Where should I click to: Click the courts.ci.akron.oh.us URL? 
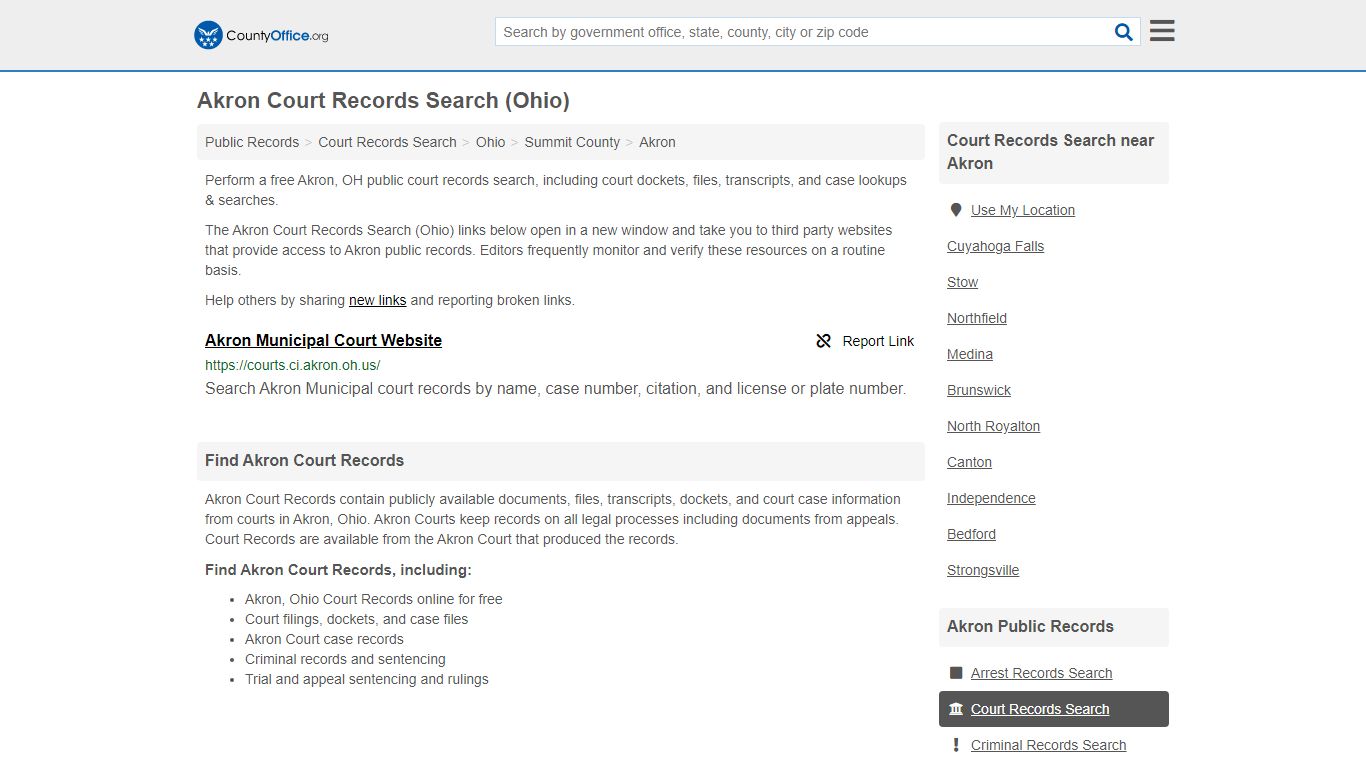[292, 365]
